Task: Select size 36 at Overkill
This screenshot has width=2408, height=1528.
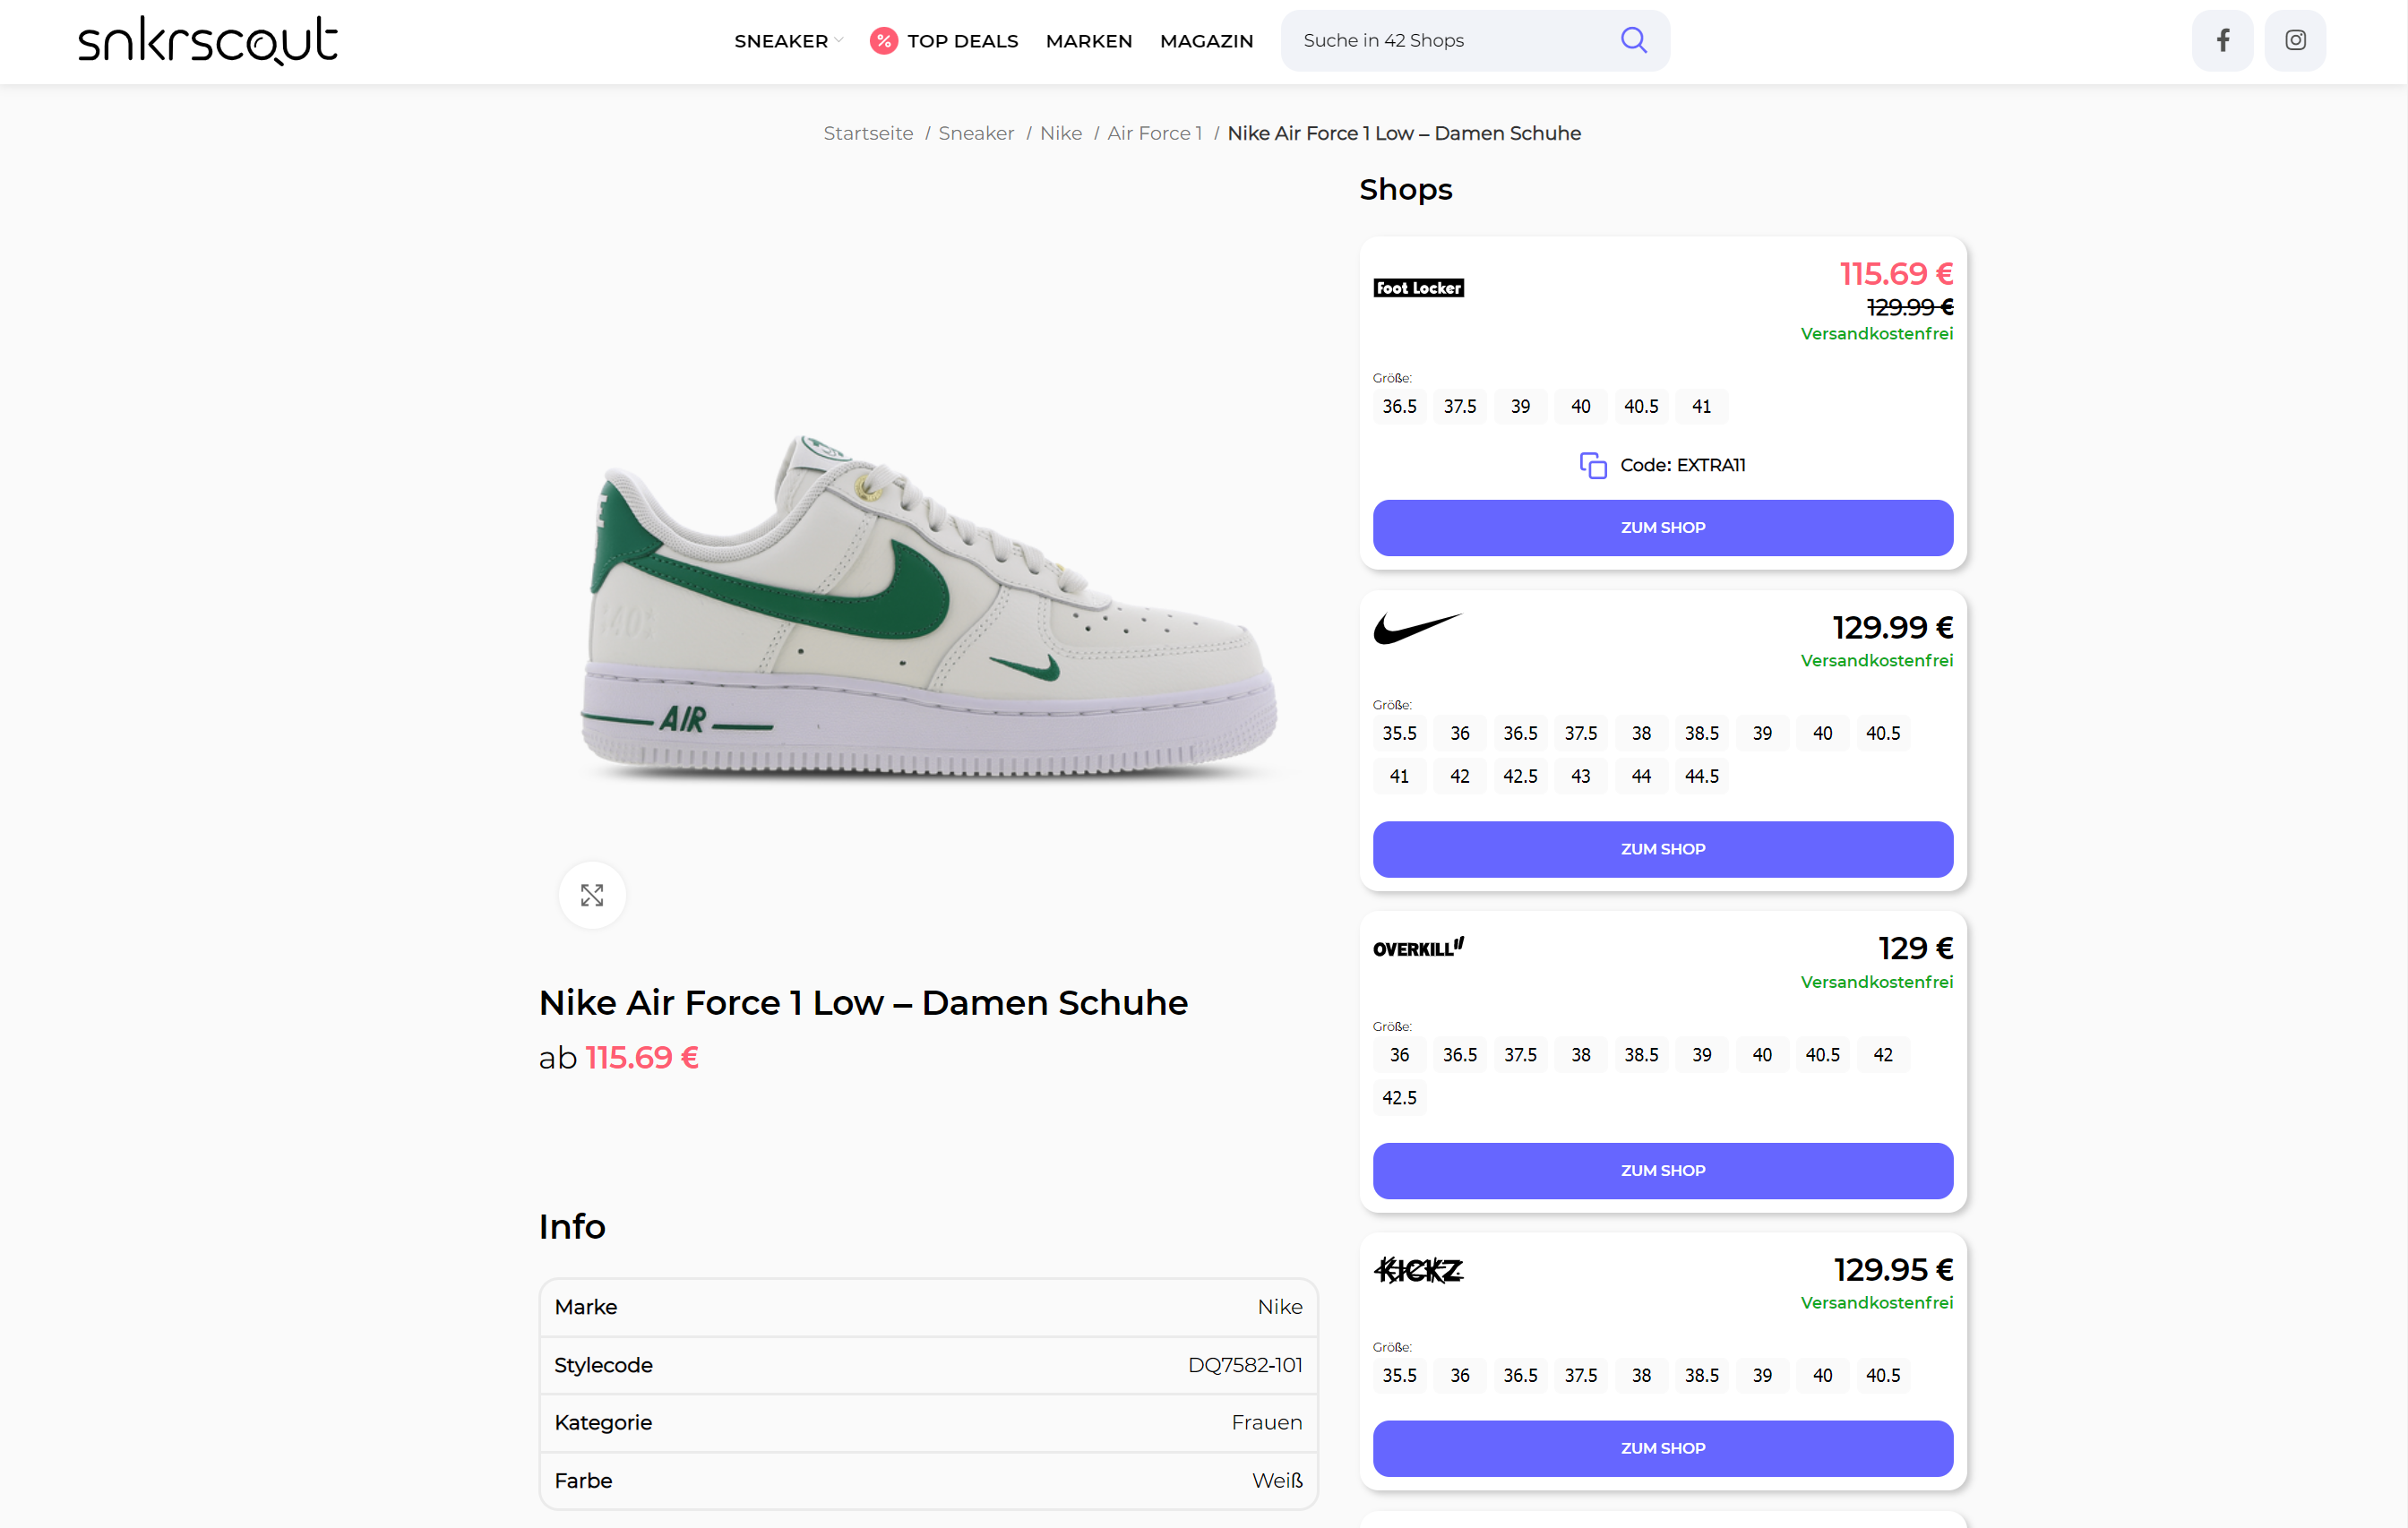Action: [x=1399, y=1055]
